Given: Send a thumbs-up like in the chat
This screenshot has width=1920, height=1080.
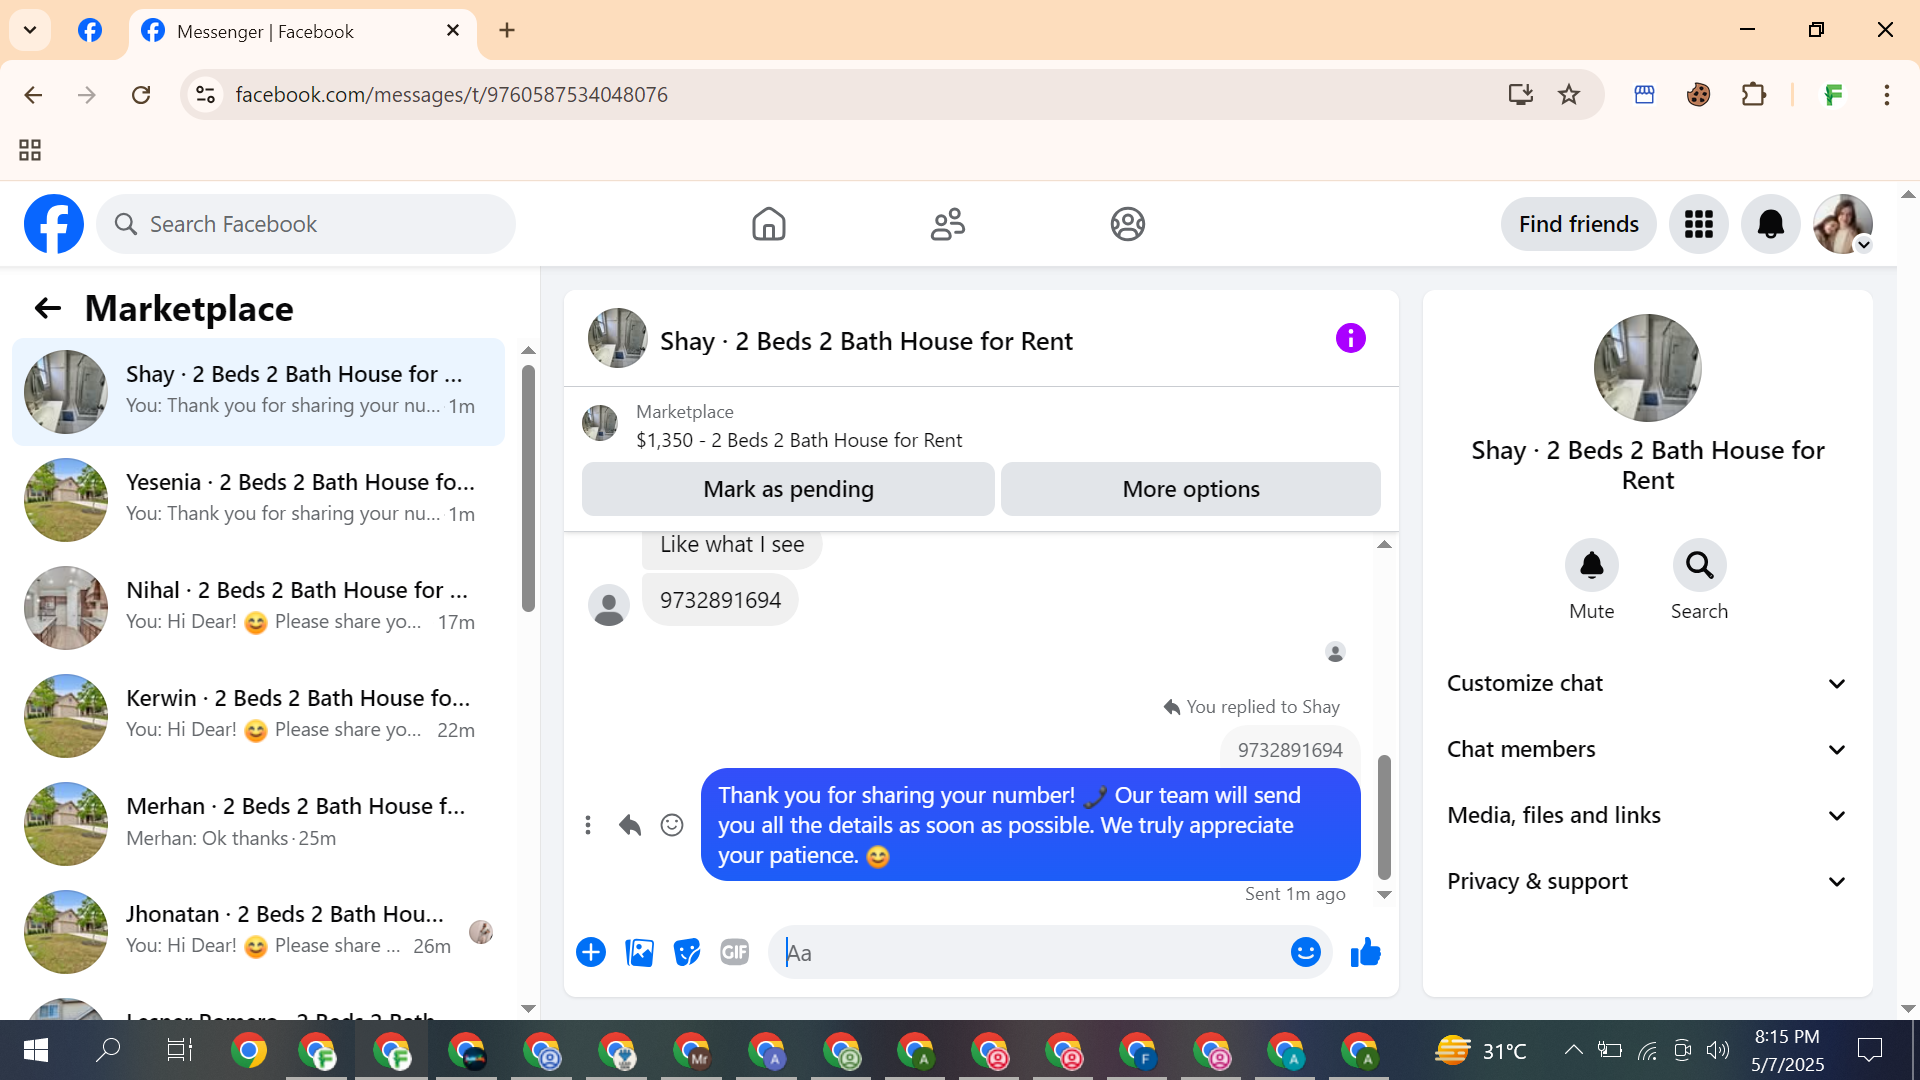Looking at the screenshot, I should click(x=1365, y=953).
